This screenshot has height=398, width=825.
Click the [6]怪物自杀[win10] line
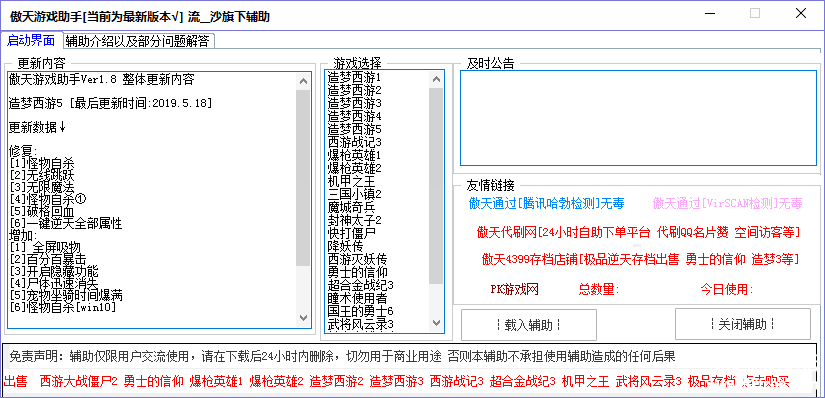62,307
